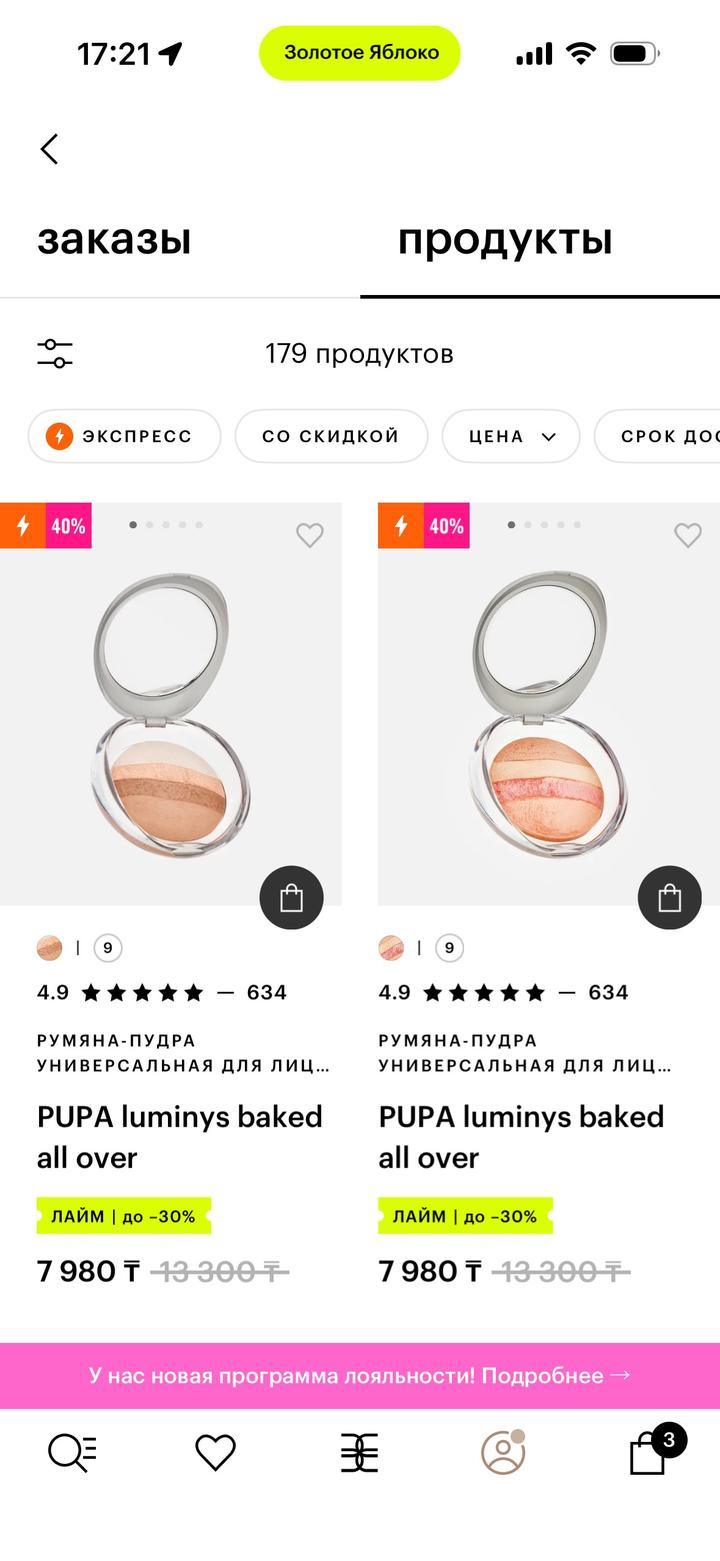Tap the back arrow icon
Screen dimensions: 720x1561
point(49,149)
